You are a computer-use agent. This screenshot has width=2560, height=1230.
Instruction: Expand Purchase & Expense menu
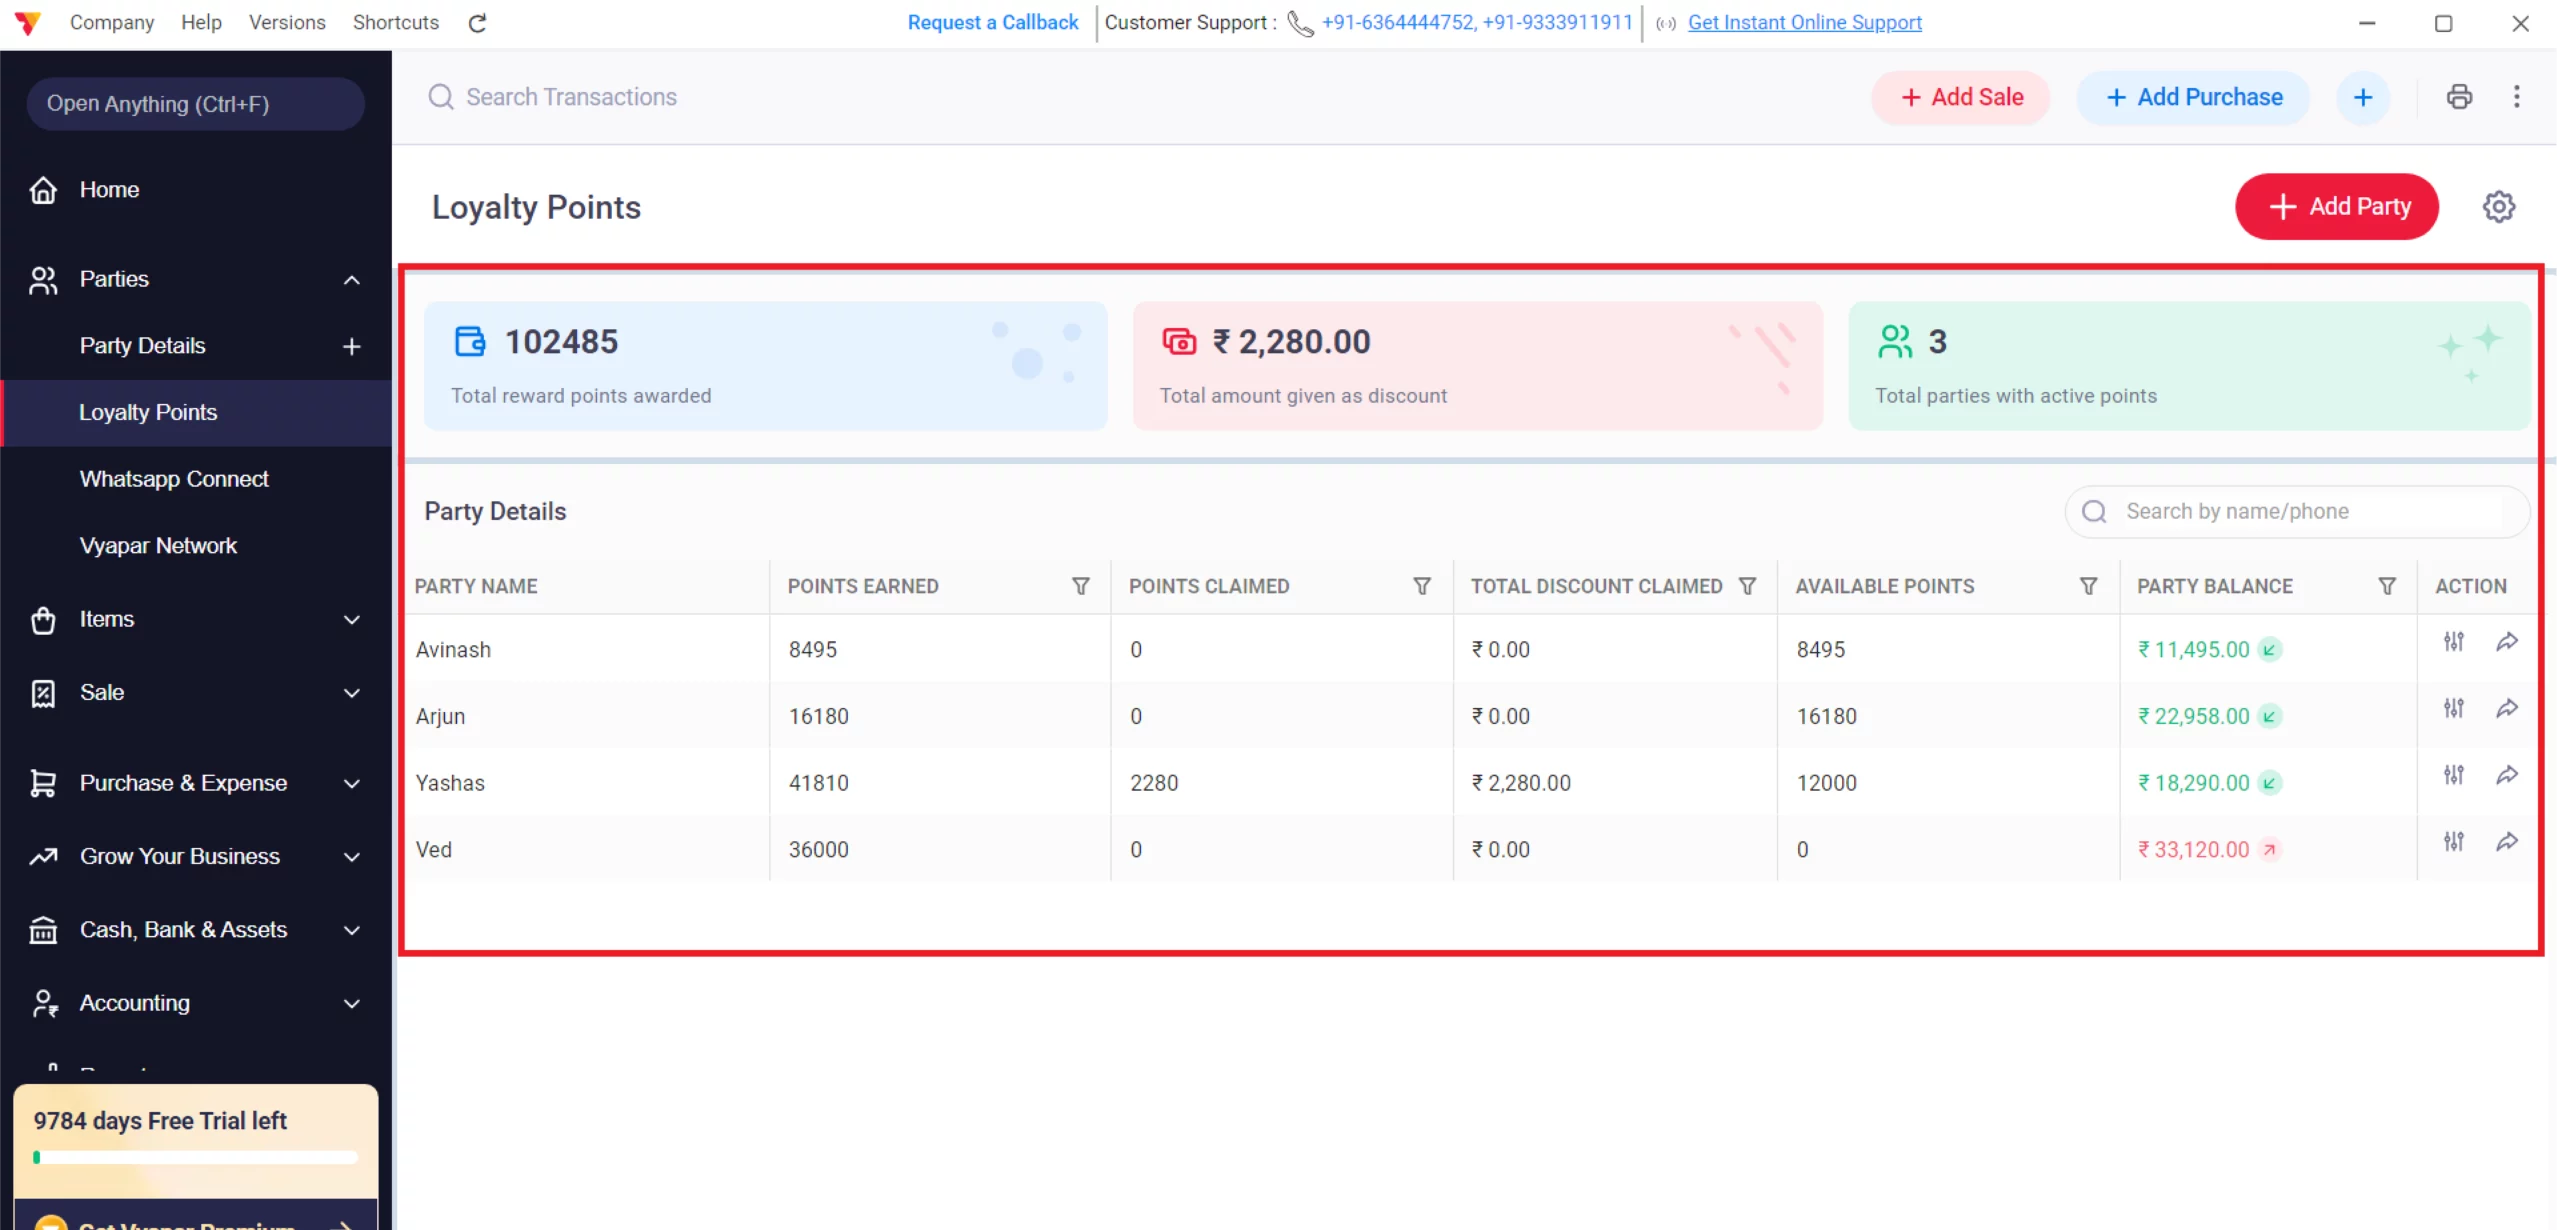pos(351,783)
